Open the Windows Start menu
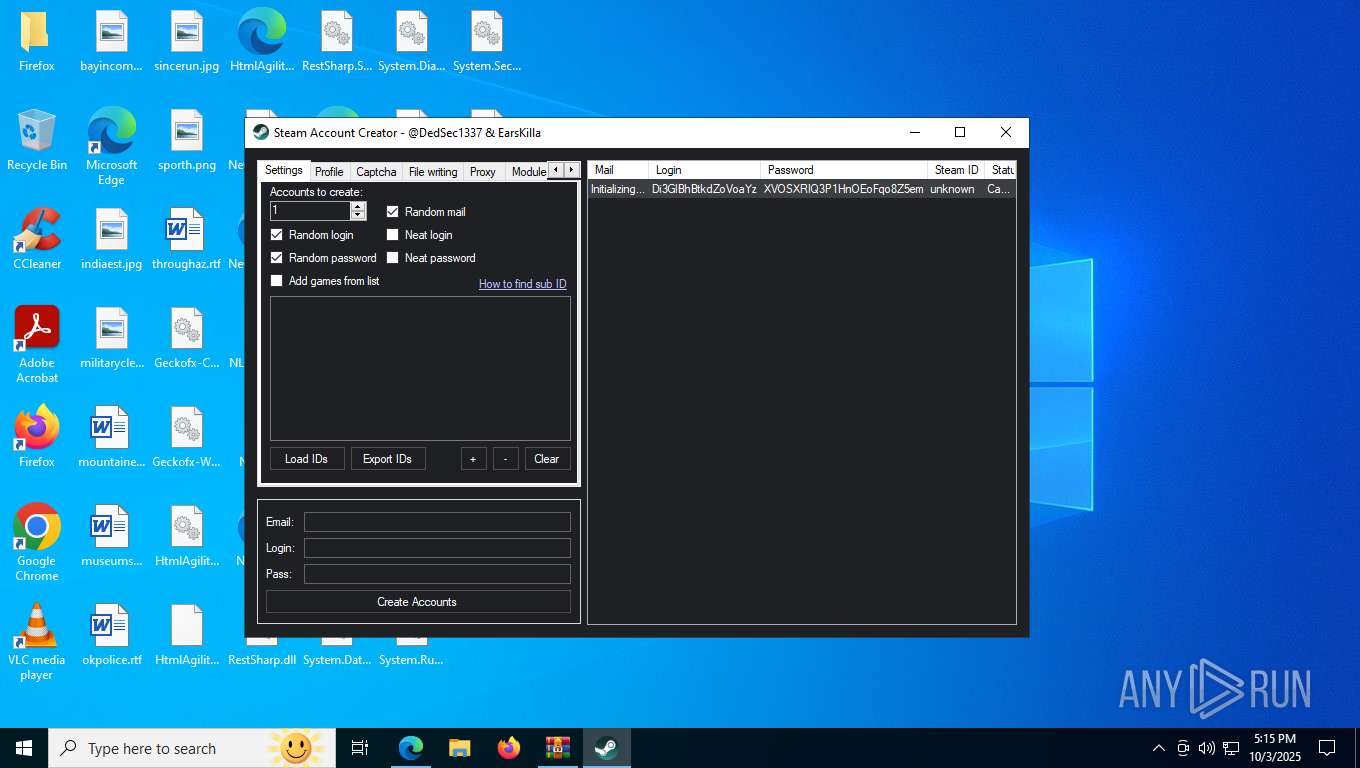The width and height of the screenshot is (1360, 768). coord(24,748)
